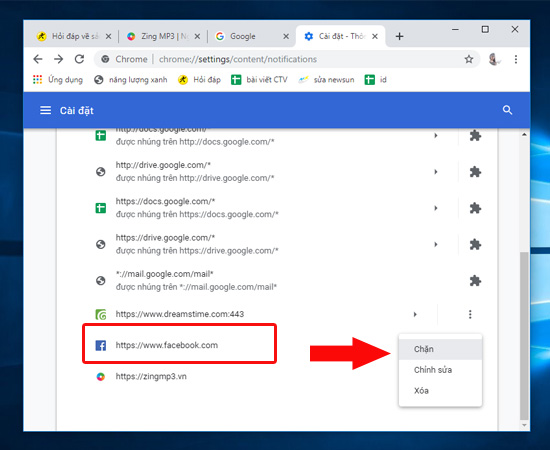Click the Facebook site favicon
This screenshot has height=450, width=550.
click(x=101, y=345)
